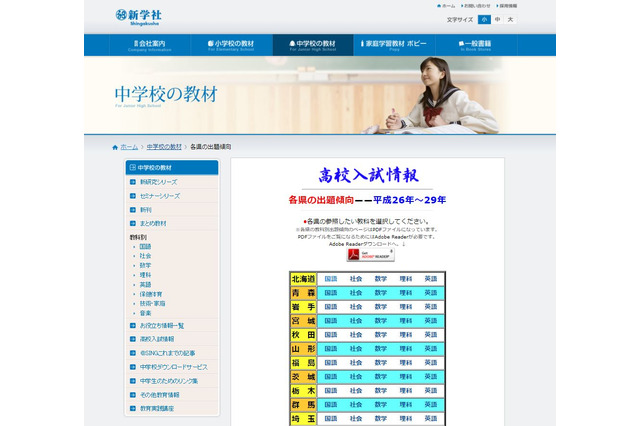The width and height of the screenshot is (640, 426).
Task: Select 数学 under 教科別 in the sidebar
Action: point(145,266)
